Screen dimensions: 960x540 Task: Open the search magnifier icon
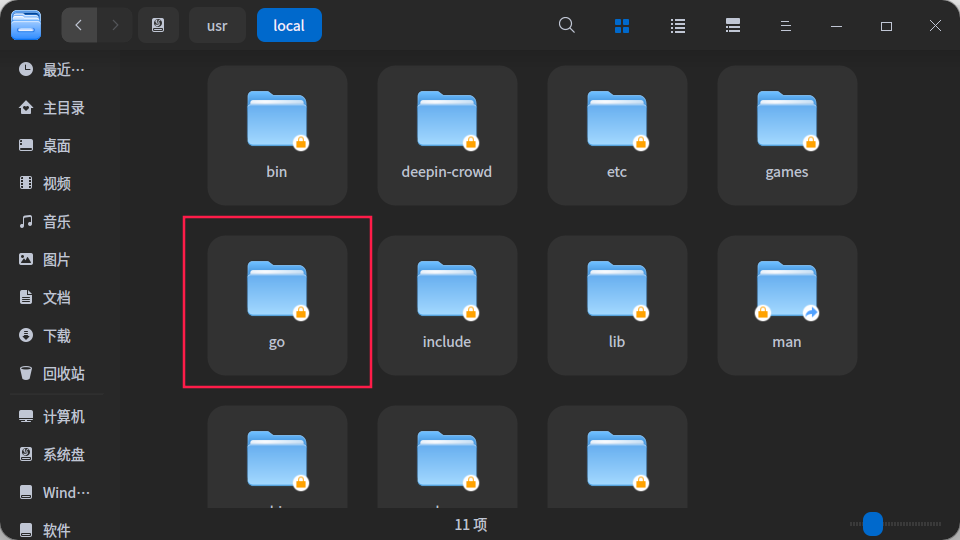coord(566,25)
